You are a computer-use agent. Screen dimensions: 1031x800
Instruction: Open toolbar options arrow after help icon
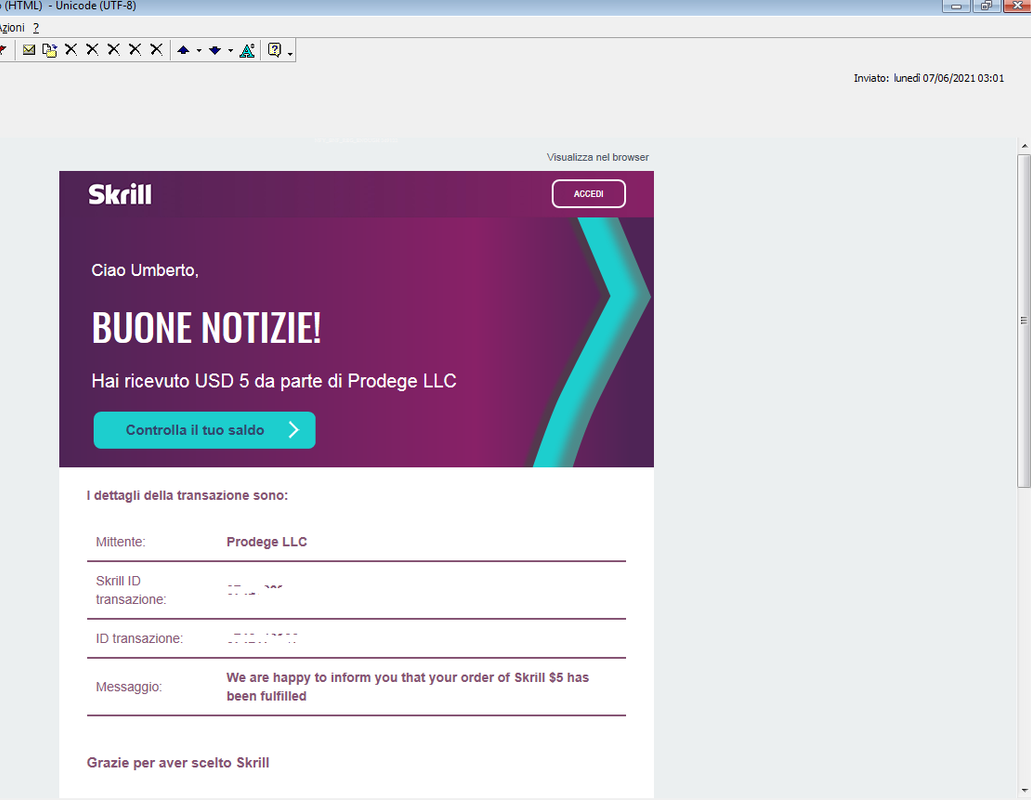click(290, 53)
